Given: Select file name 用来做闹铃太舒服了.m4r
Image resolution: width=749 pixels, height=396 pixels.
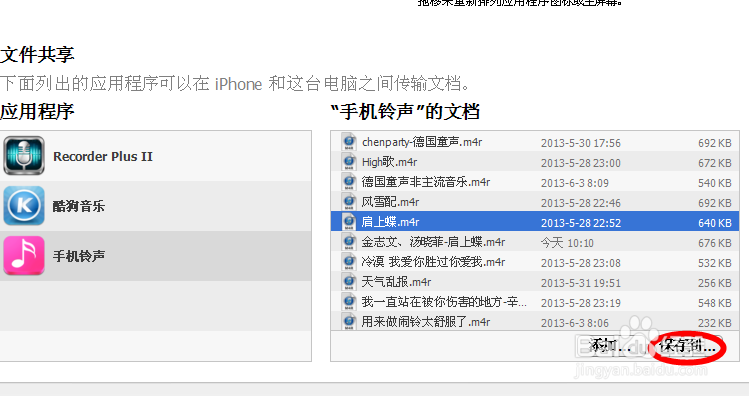Looking at the screenshot, I should pyautogui.click(x=426, y=322).
